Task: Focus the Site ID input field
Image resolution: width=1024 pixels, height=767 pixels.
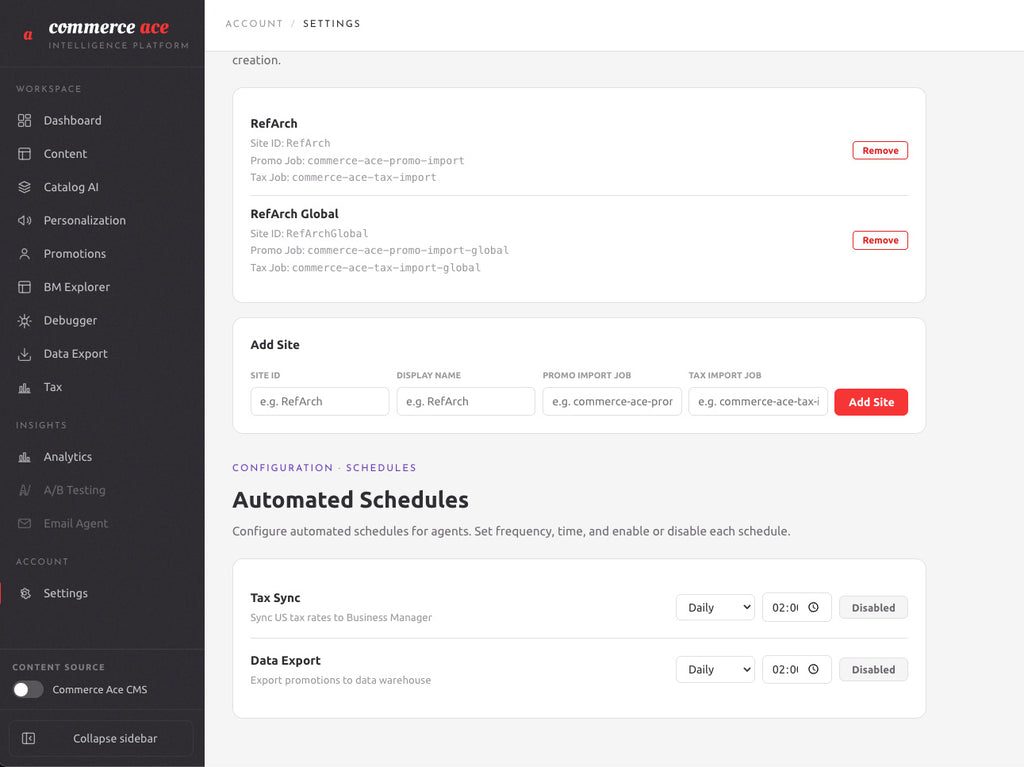Action: (319, 401)
